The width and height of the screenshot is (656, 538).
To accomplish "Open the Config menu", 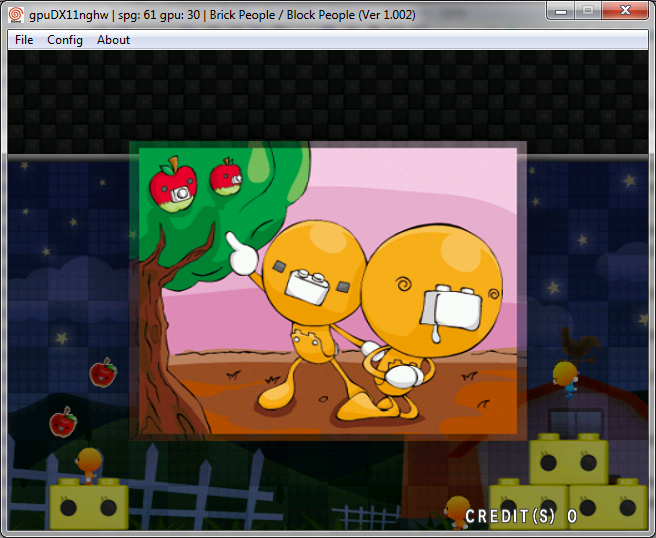I will [65, 40].
